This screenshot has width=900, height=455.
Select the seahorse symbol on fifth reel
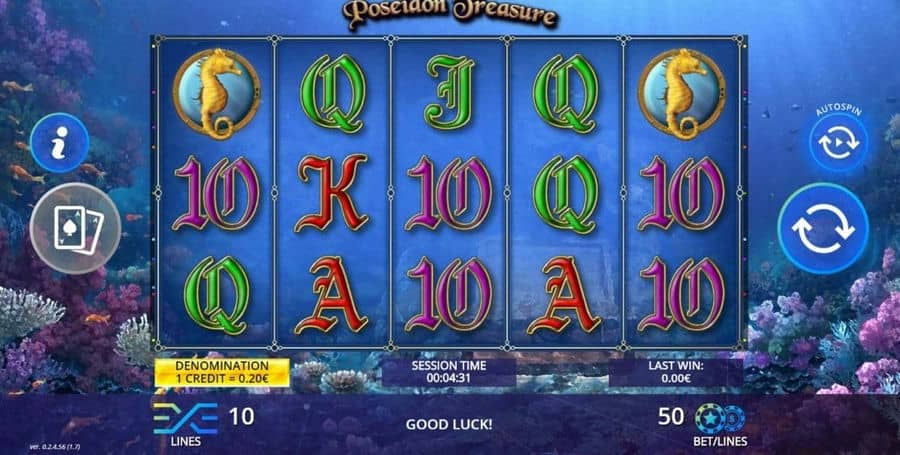[682, 94]
